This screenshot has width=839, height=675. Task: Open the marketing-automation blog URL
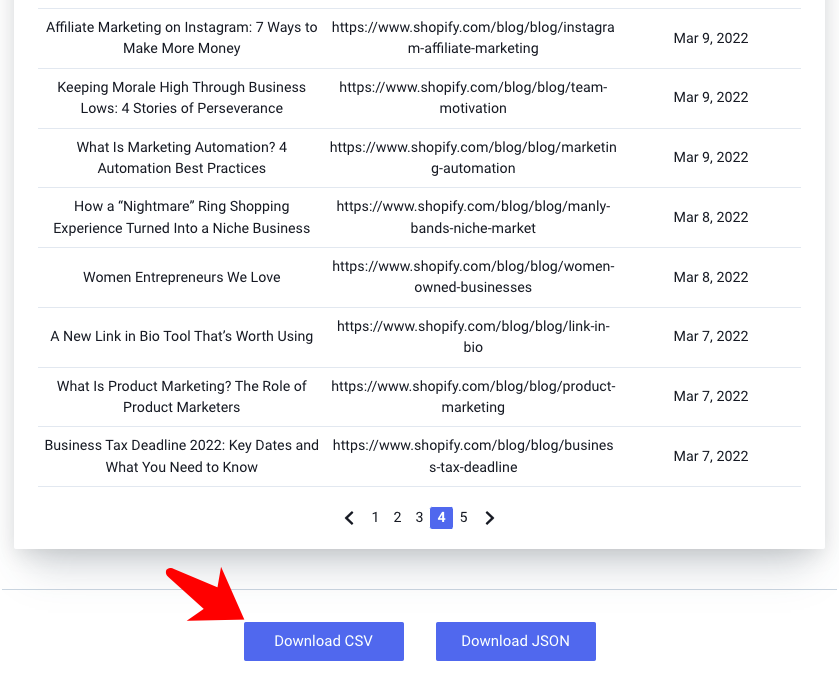coord(473,158)
